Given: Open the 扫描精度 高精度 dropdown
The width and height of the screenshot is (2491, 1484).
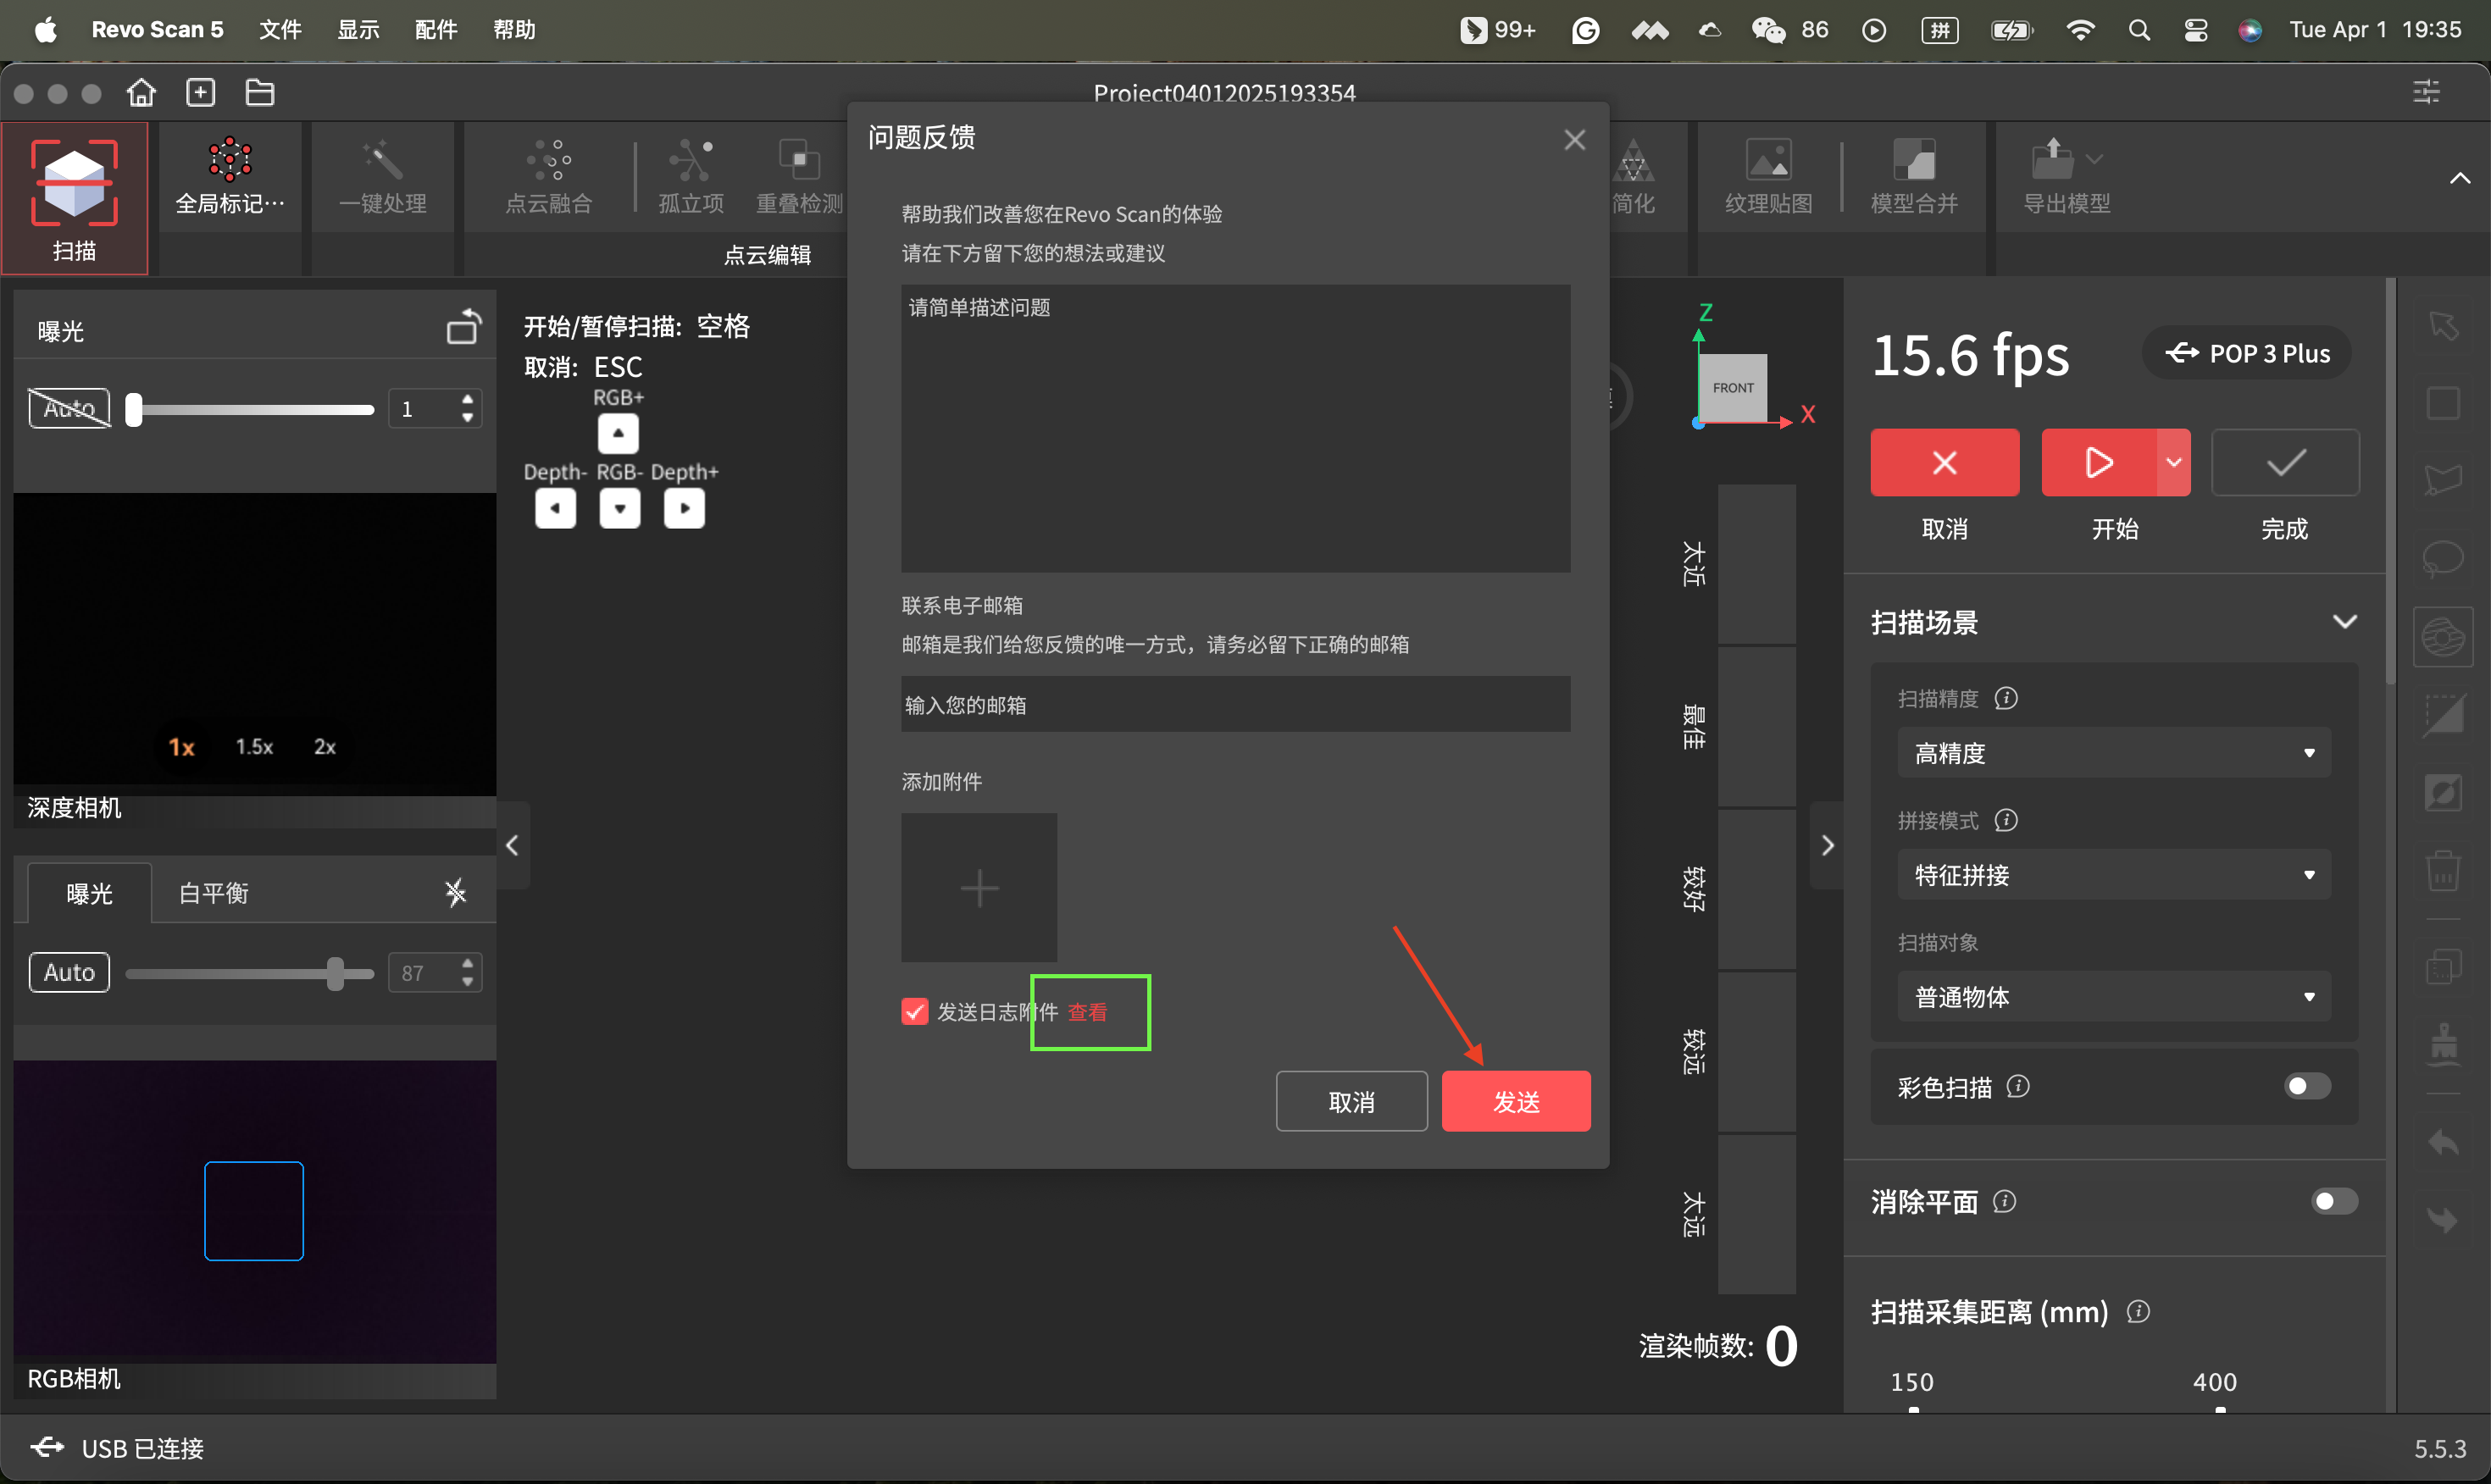Looking at the screenshot, I should coord(2113,753).
